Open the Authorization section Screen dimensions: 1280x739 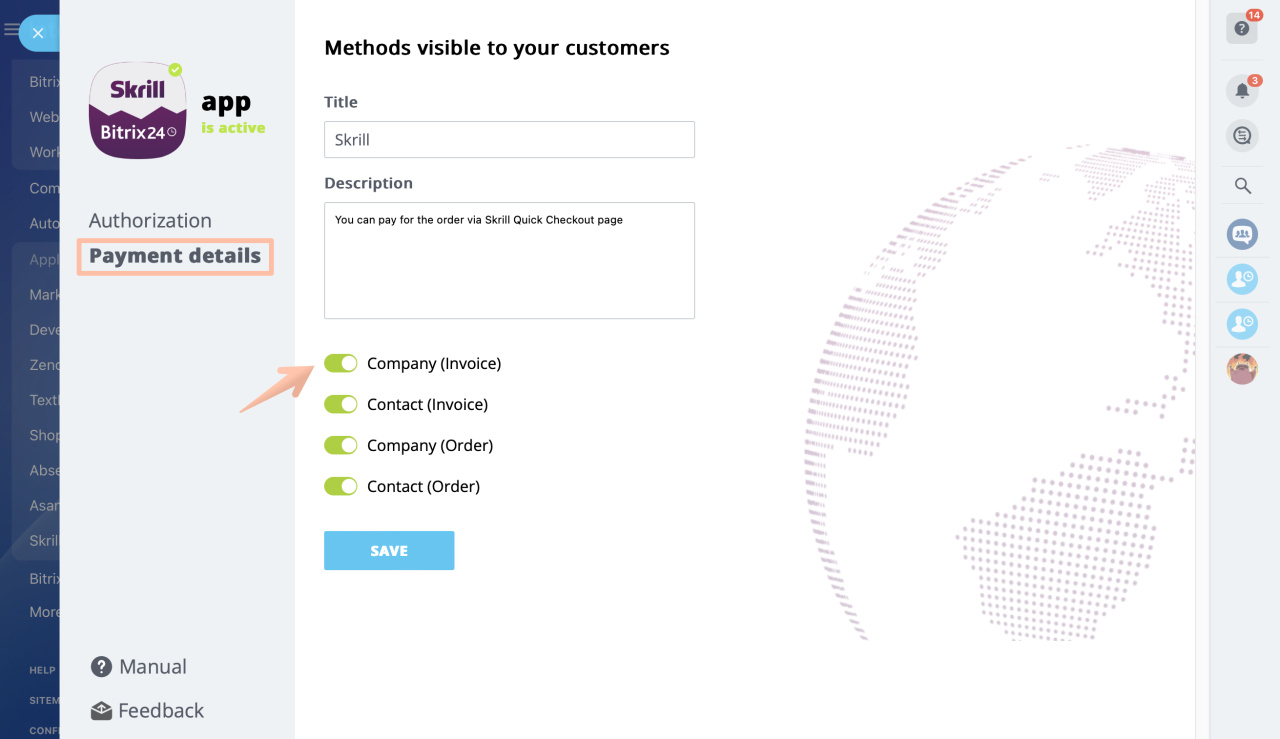[150, 221]
